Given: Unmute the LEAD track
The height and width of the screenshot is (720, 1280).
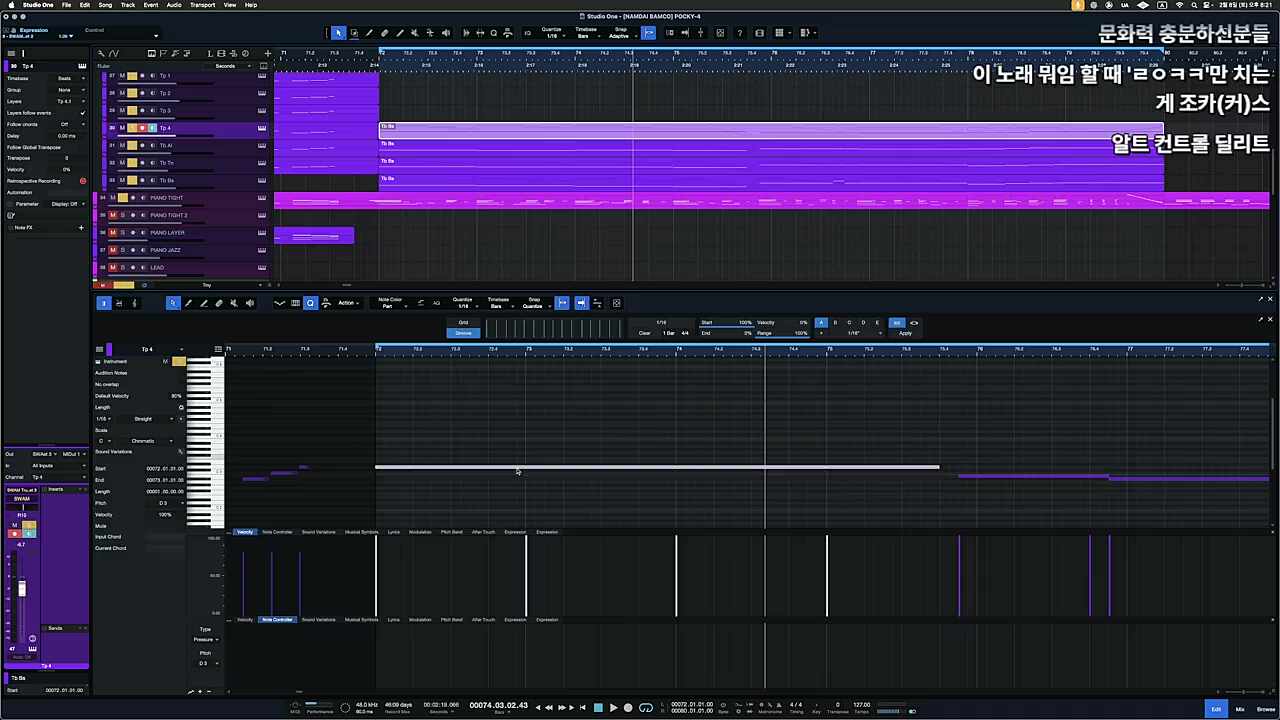Looking at the screenshot, I should click(x=112, y=268).
